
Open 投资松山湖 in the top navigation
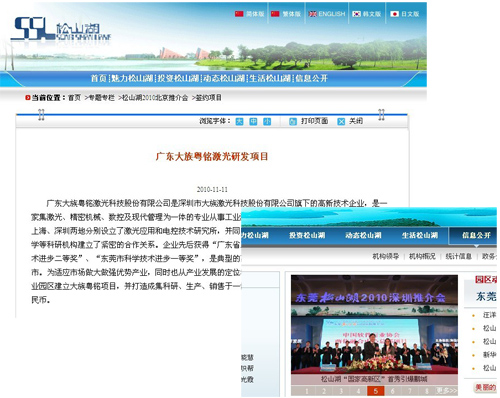[x=178, y=78]
